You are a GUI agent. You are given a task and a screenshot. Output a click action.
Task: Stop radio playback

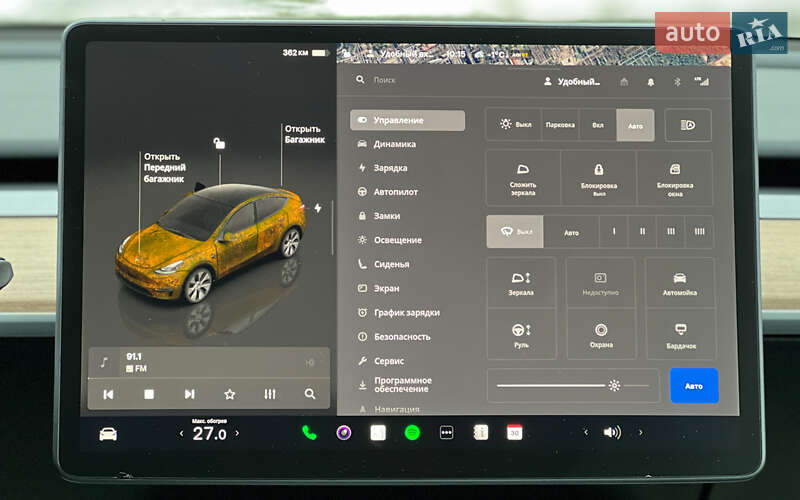[149, 394]
